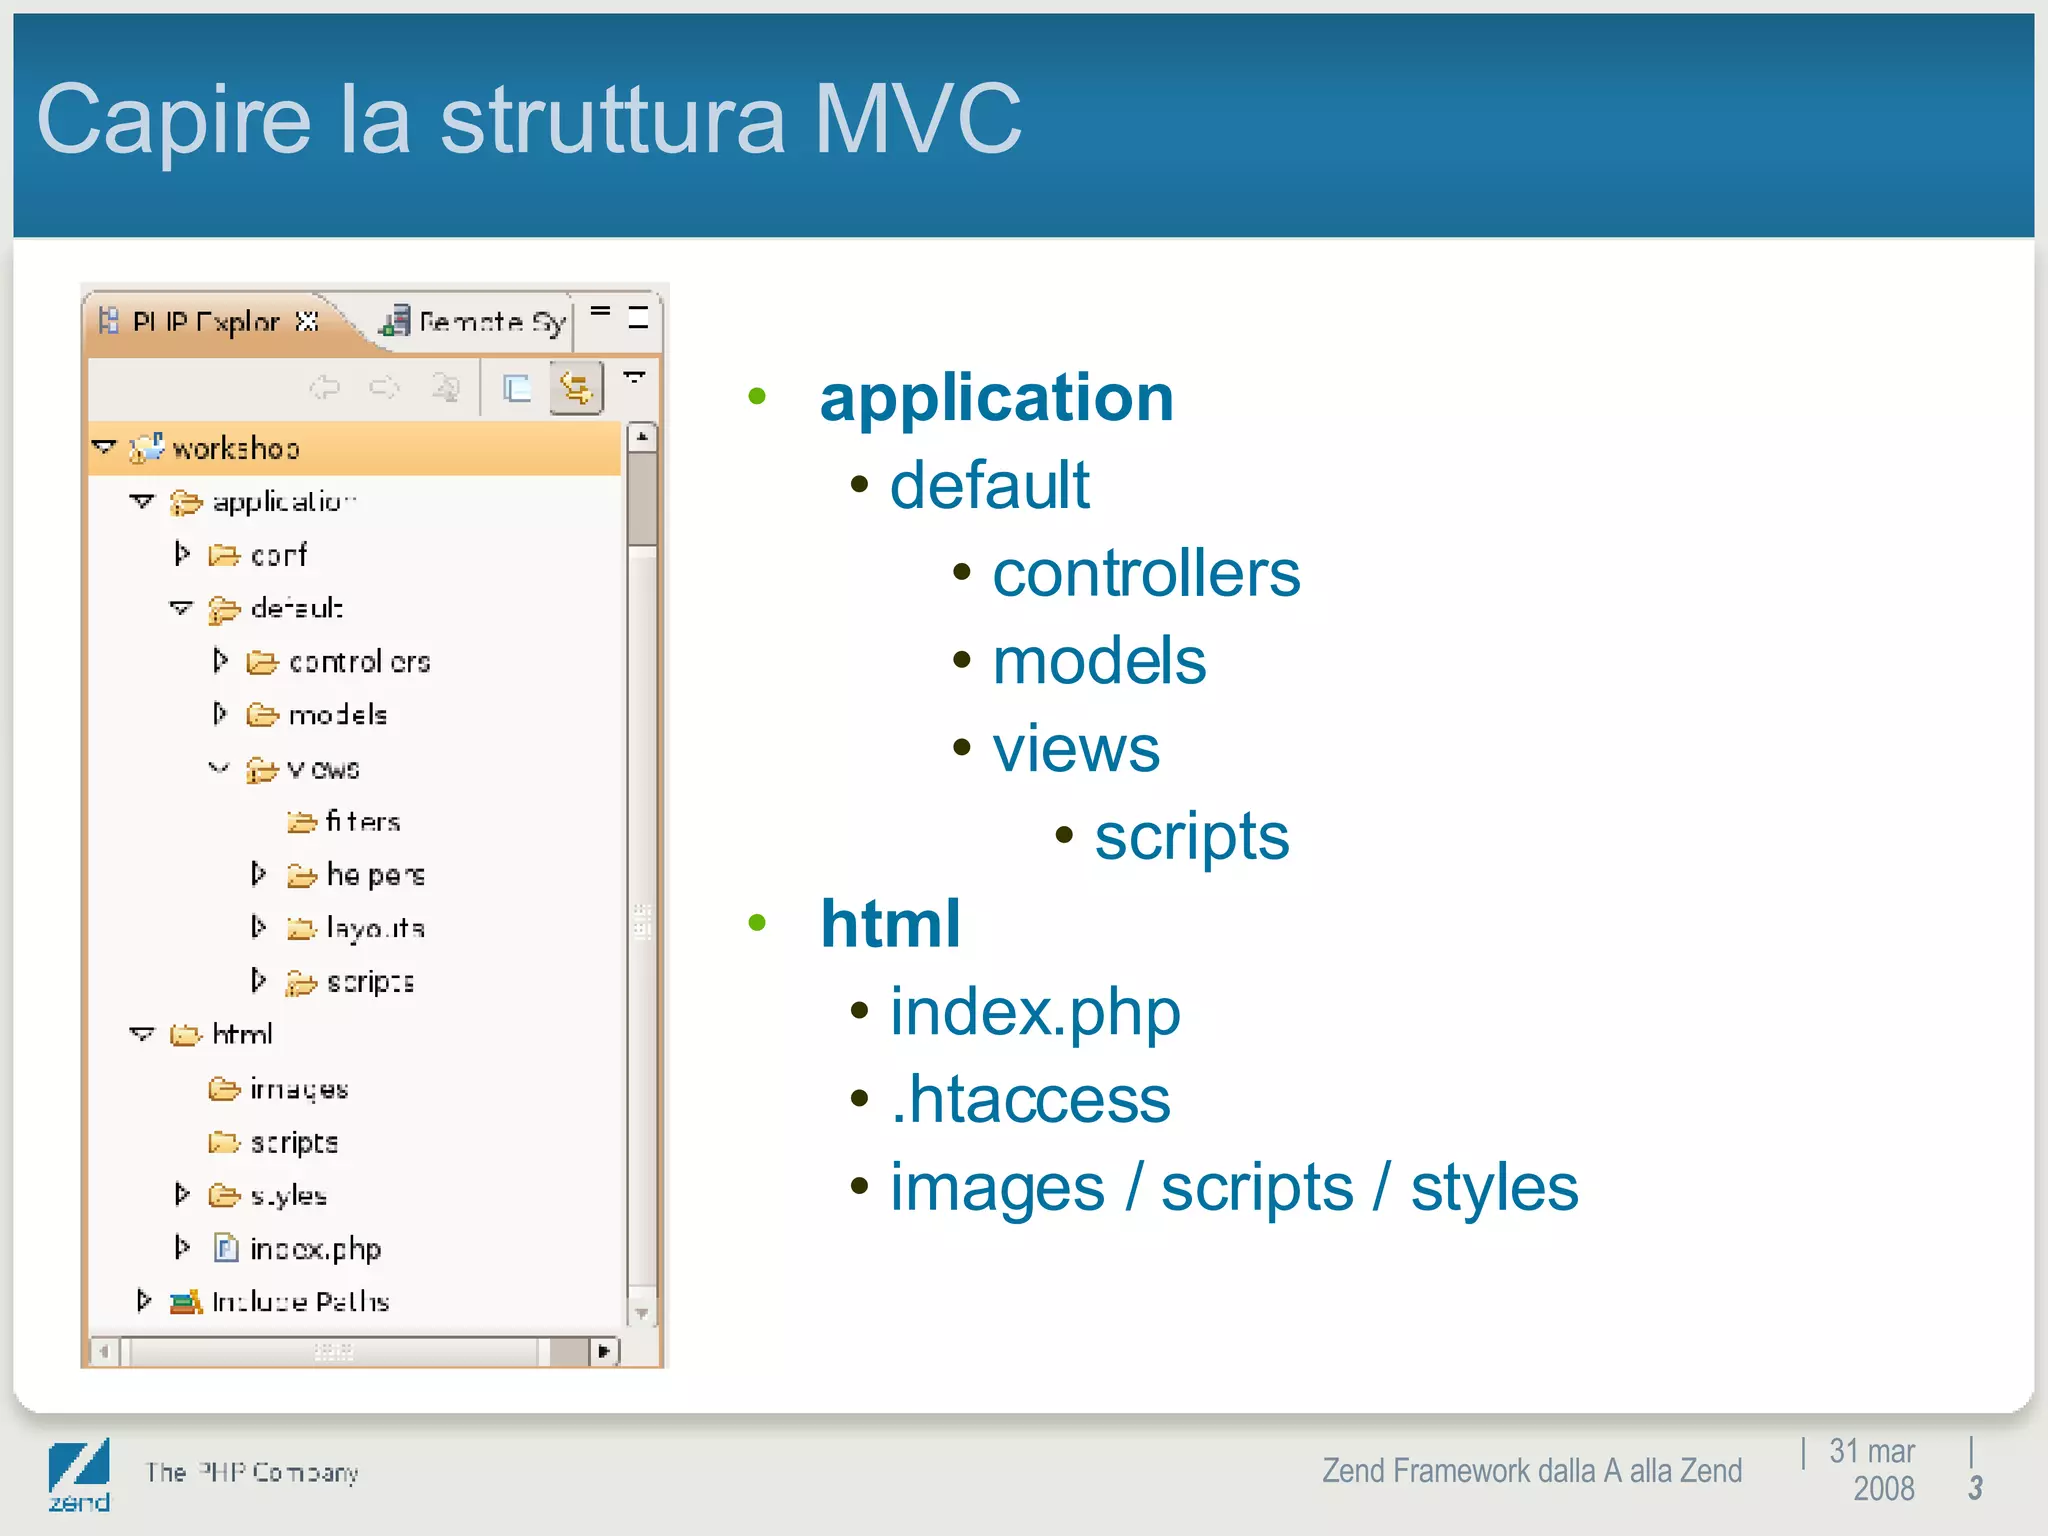Screen dimensions: 2048x1536
Task: Select the Include Paths label
Action: point(301,1302)
